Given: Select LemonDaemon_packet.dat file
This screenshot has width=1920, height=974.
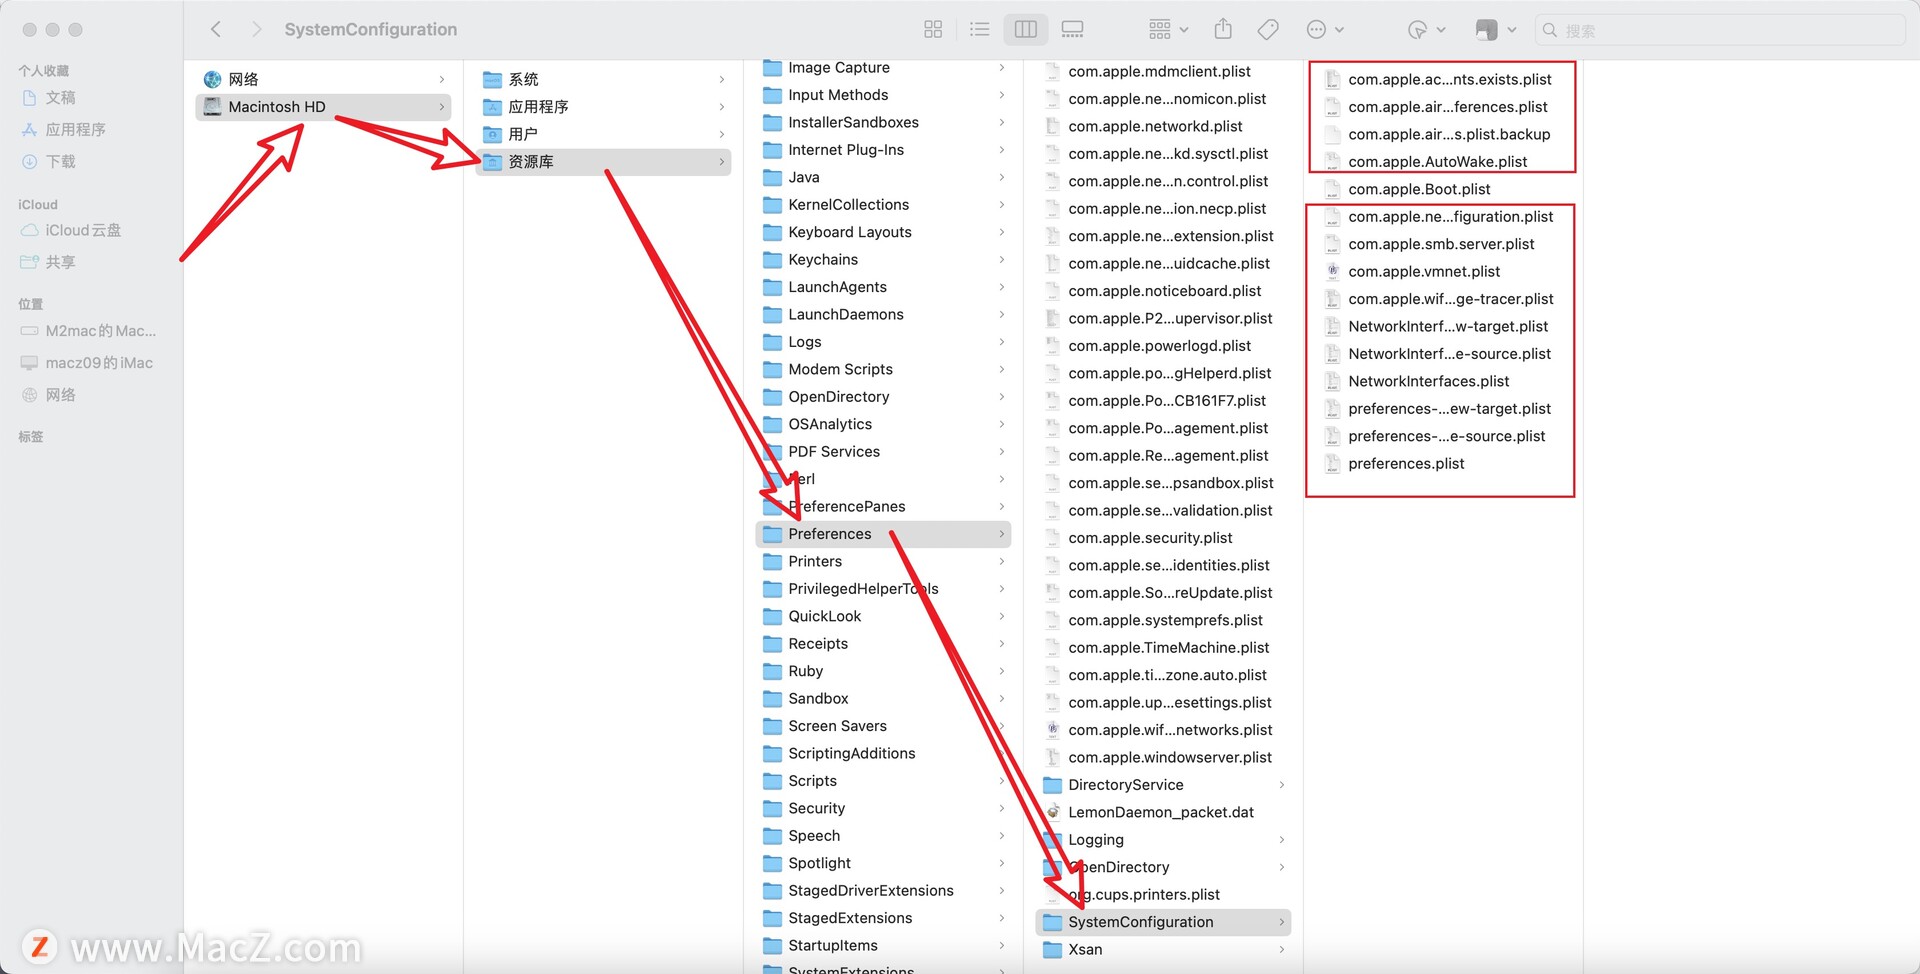Looking at the screenshot, I should pos(1163,813).
